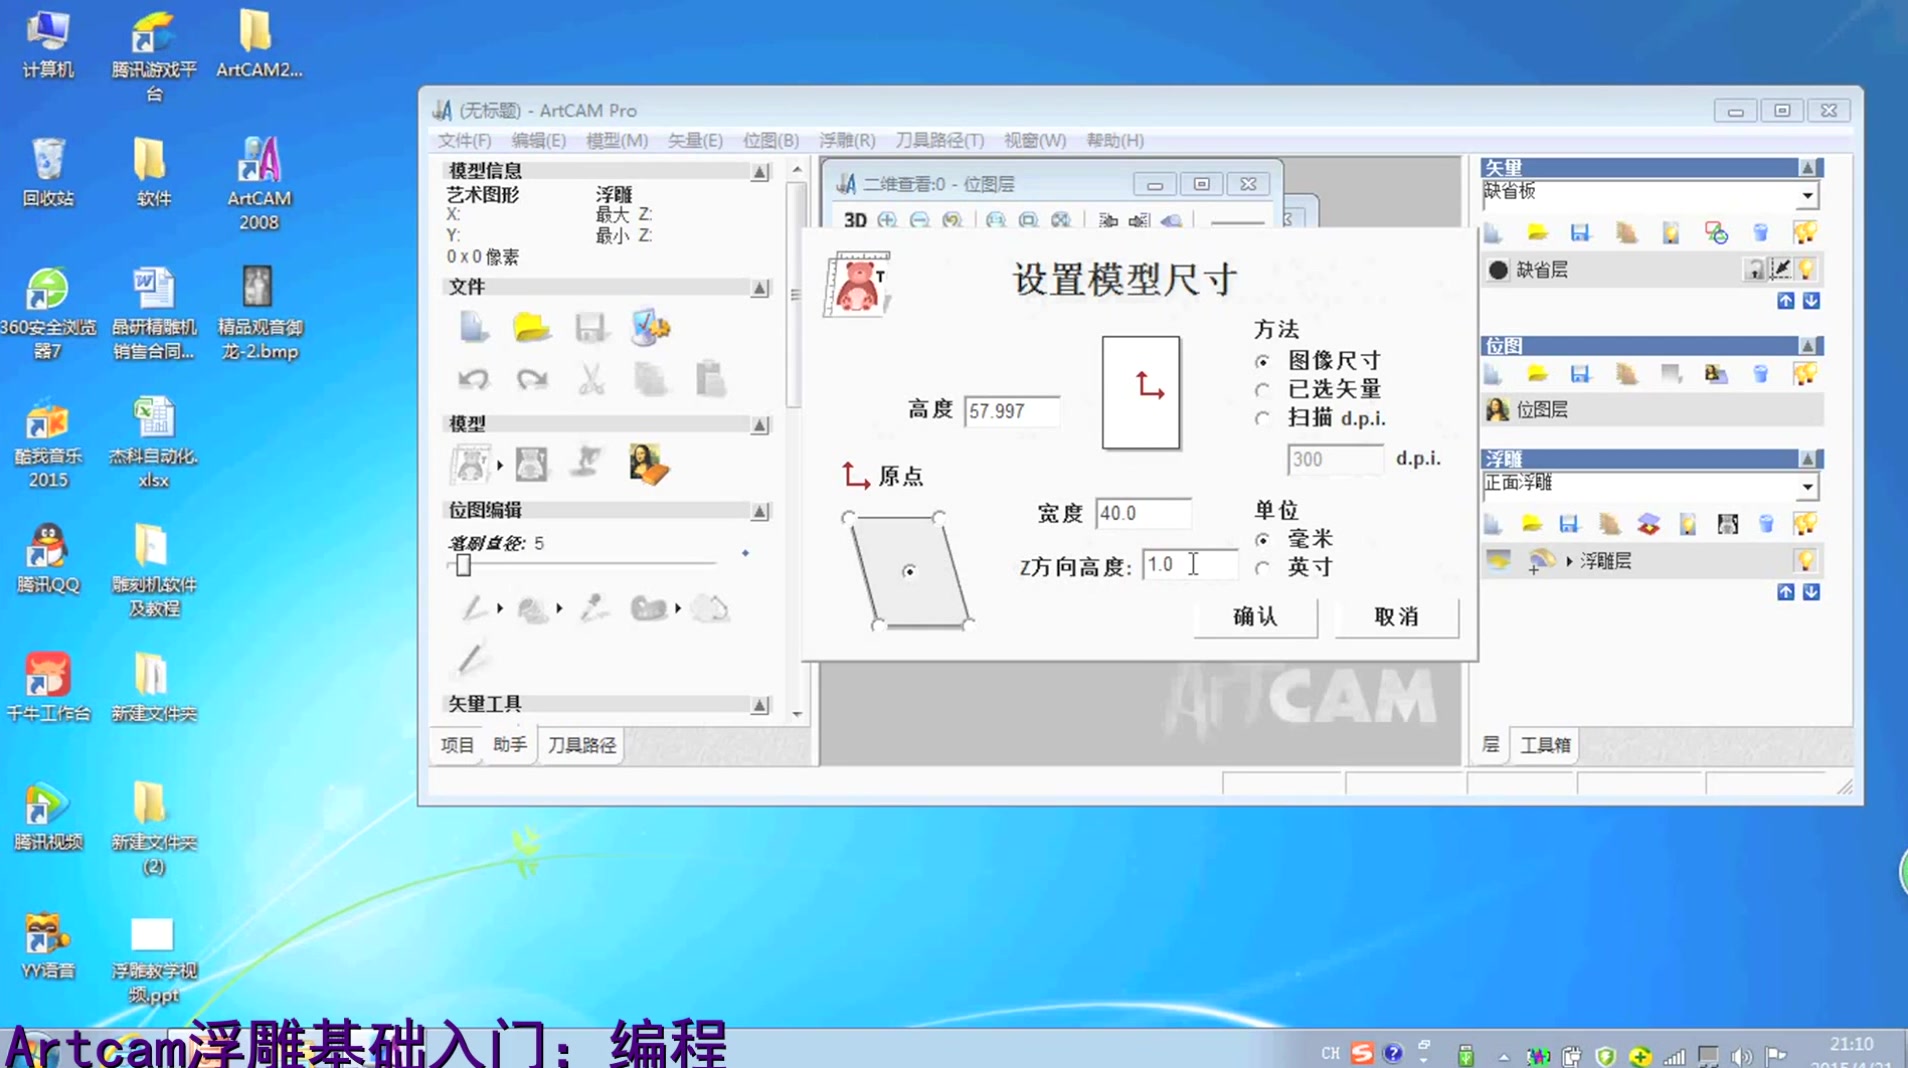Toggle visibility lightbulb of the 缺省层 layer

point(1806,269)
